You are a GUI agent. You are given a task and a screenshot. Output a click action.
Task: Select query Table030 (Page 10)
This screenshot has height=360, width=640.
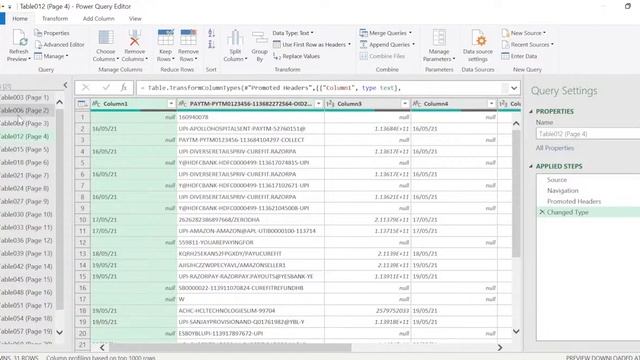(x=26, y=214)
